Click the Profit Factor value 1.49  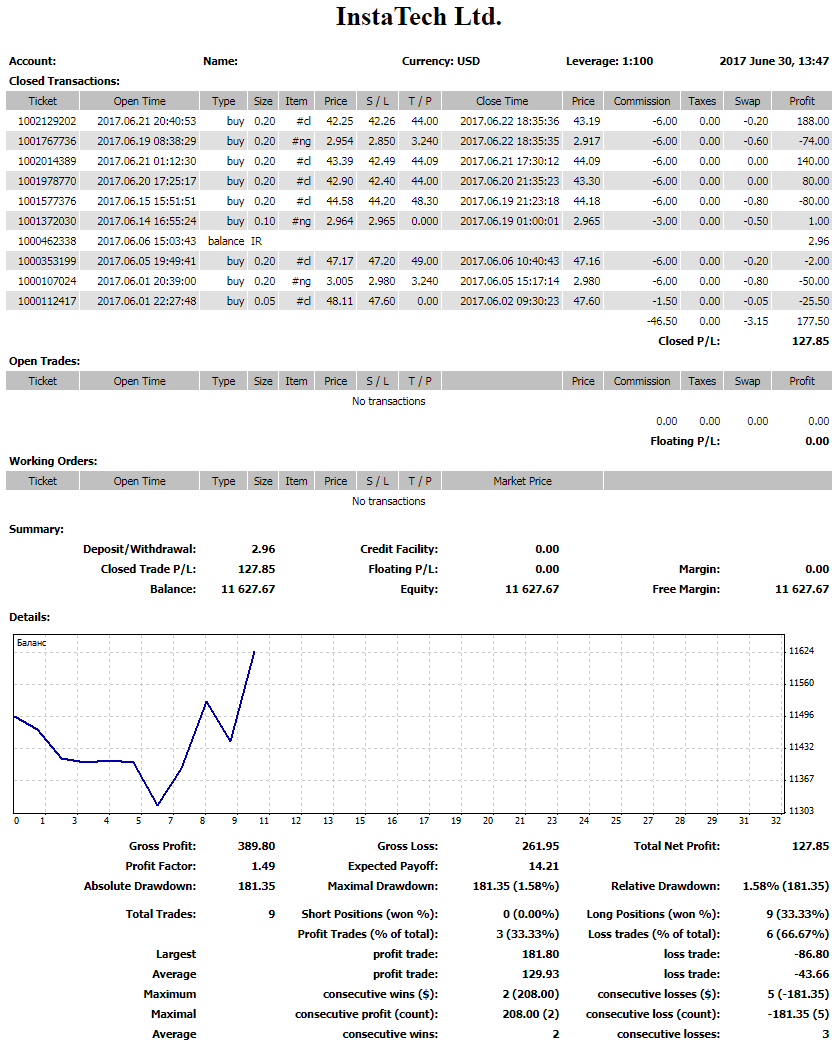point(263,867)
